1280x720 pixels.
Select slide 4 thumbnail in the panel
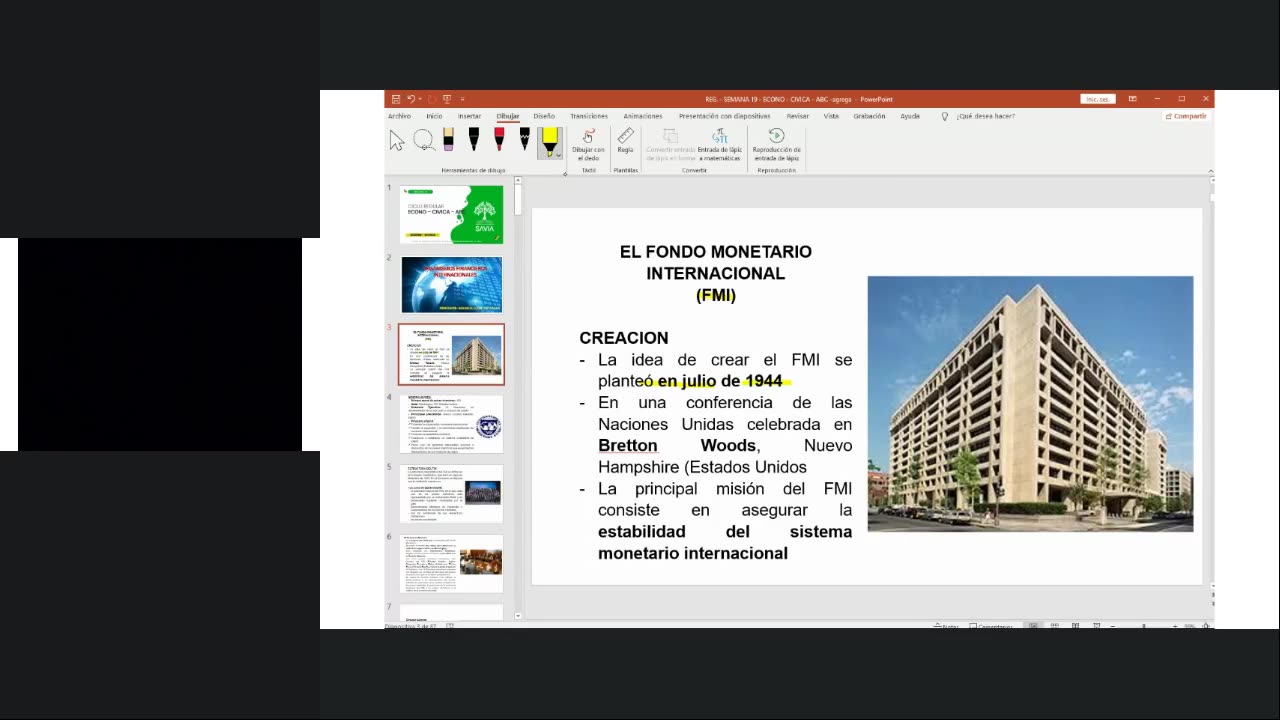coord(452,424)
